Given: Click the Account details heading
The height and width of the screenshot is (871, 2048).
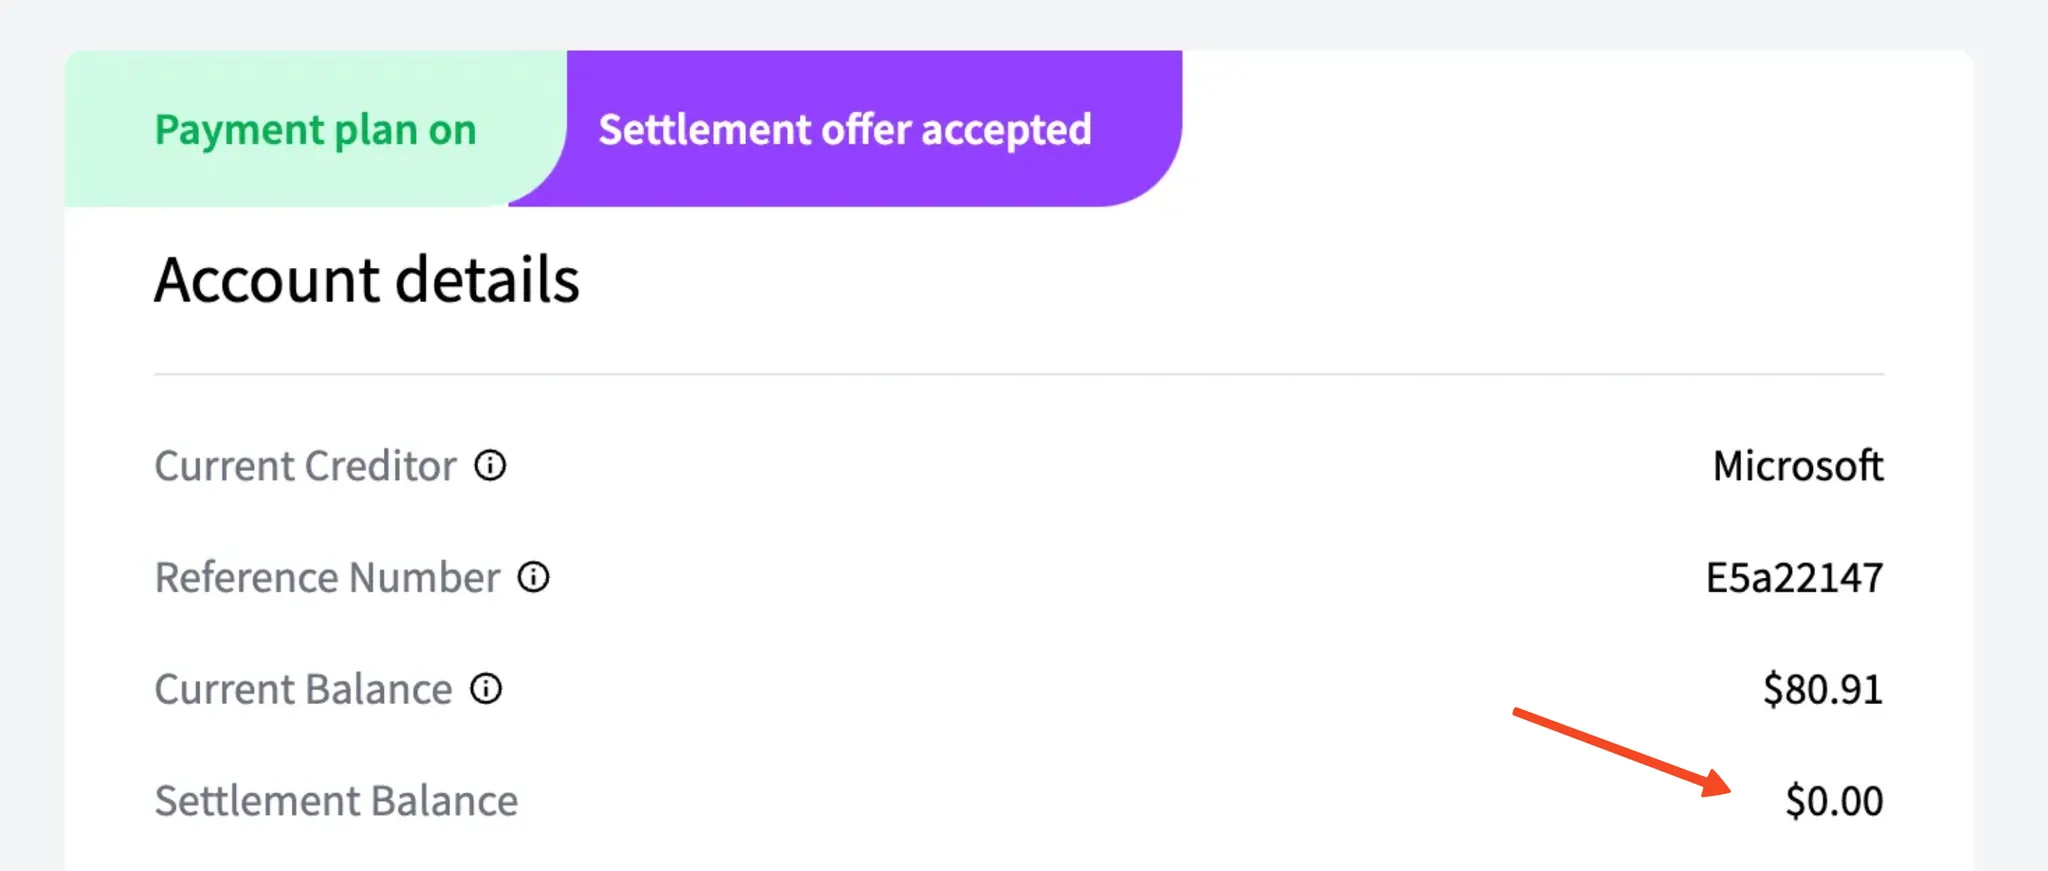Looking at the screenshot, I should pyautogui.click(x=367, y=279).
